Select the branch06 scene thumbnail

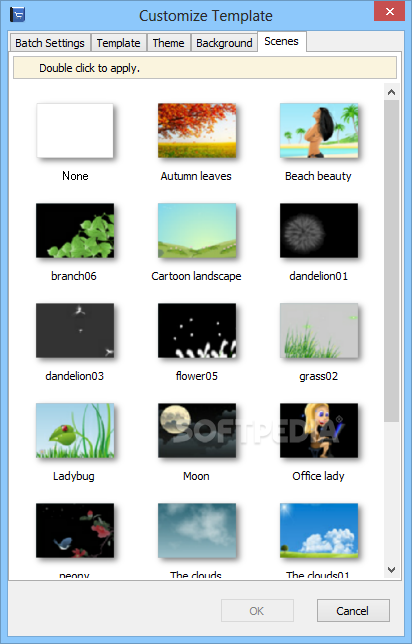coord(75,230)
